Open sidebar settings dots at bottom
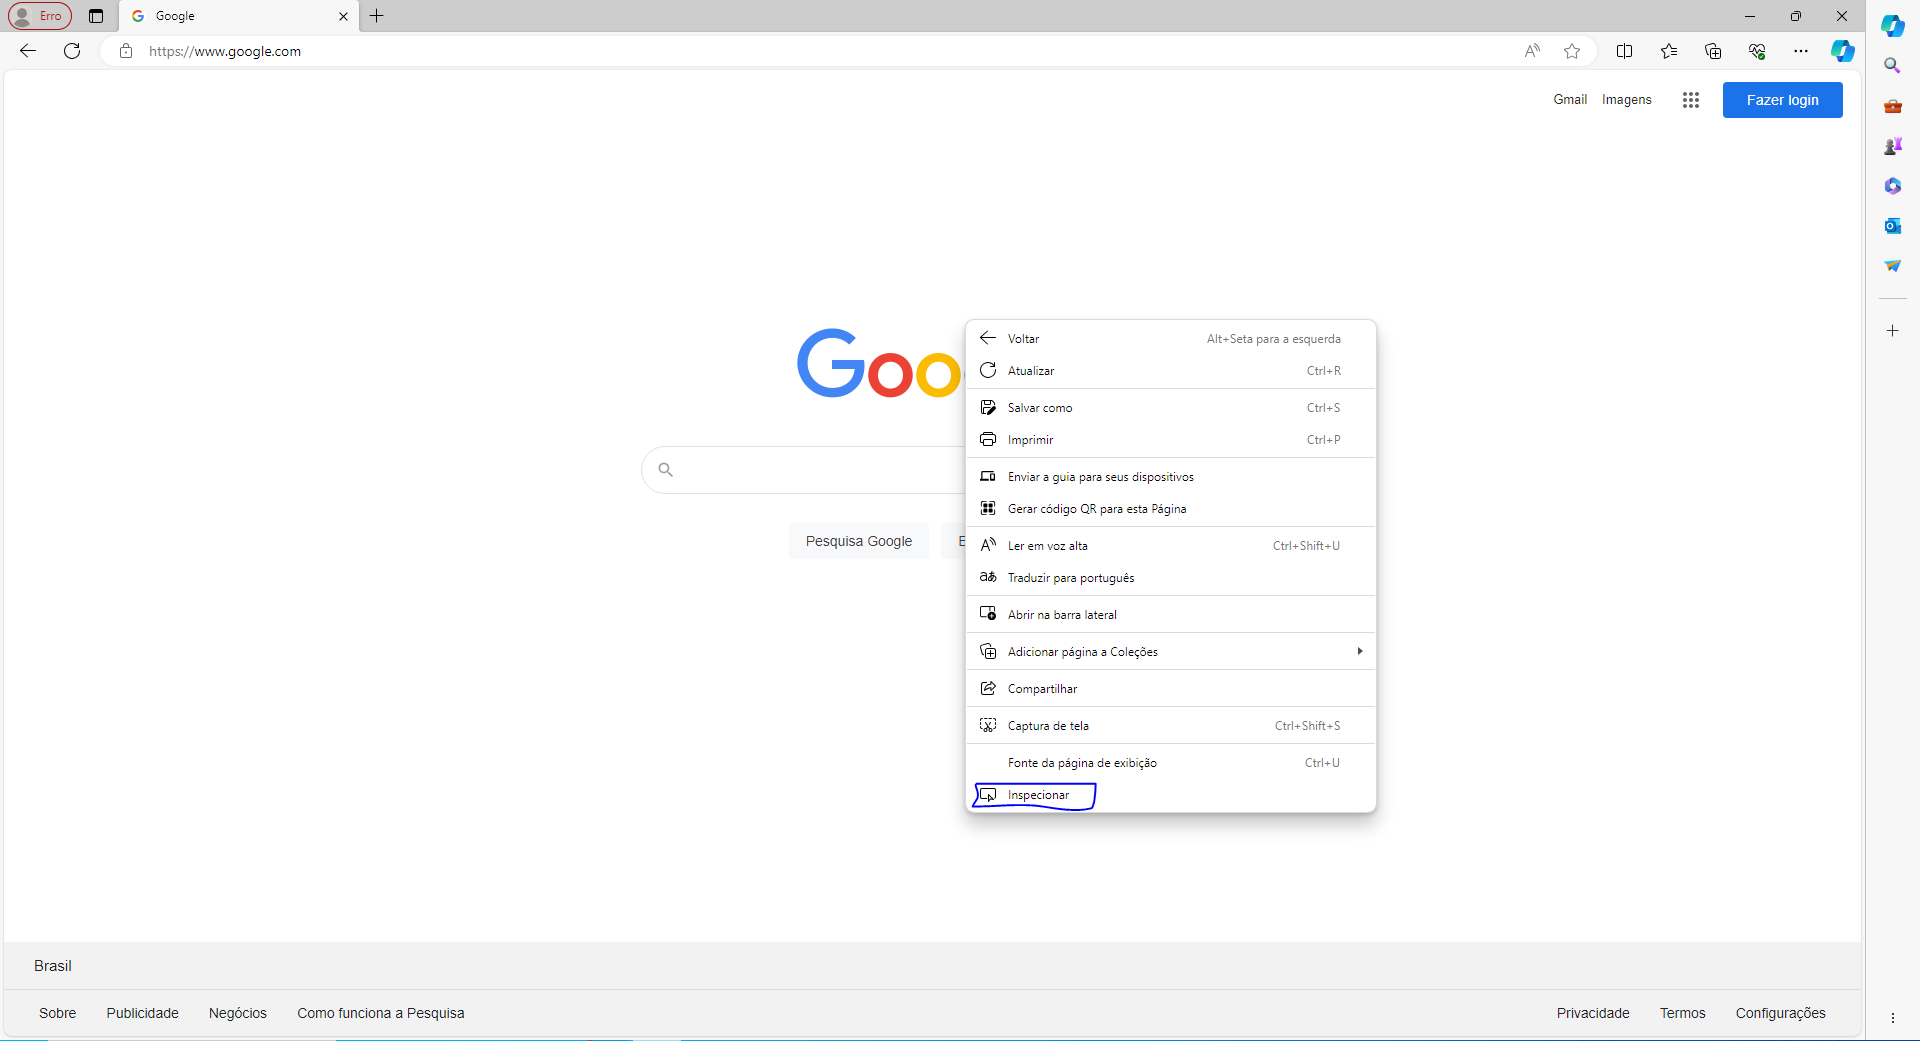Viewport: 1920px width, 1041px height. pos(1892,1018)
